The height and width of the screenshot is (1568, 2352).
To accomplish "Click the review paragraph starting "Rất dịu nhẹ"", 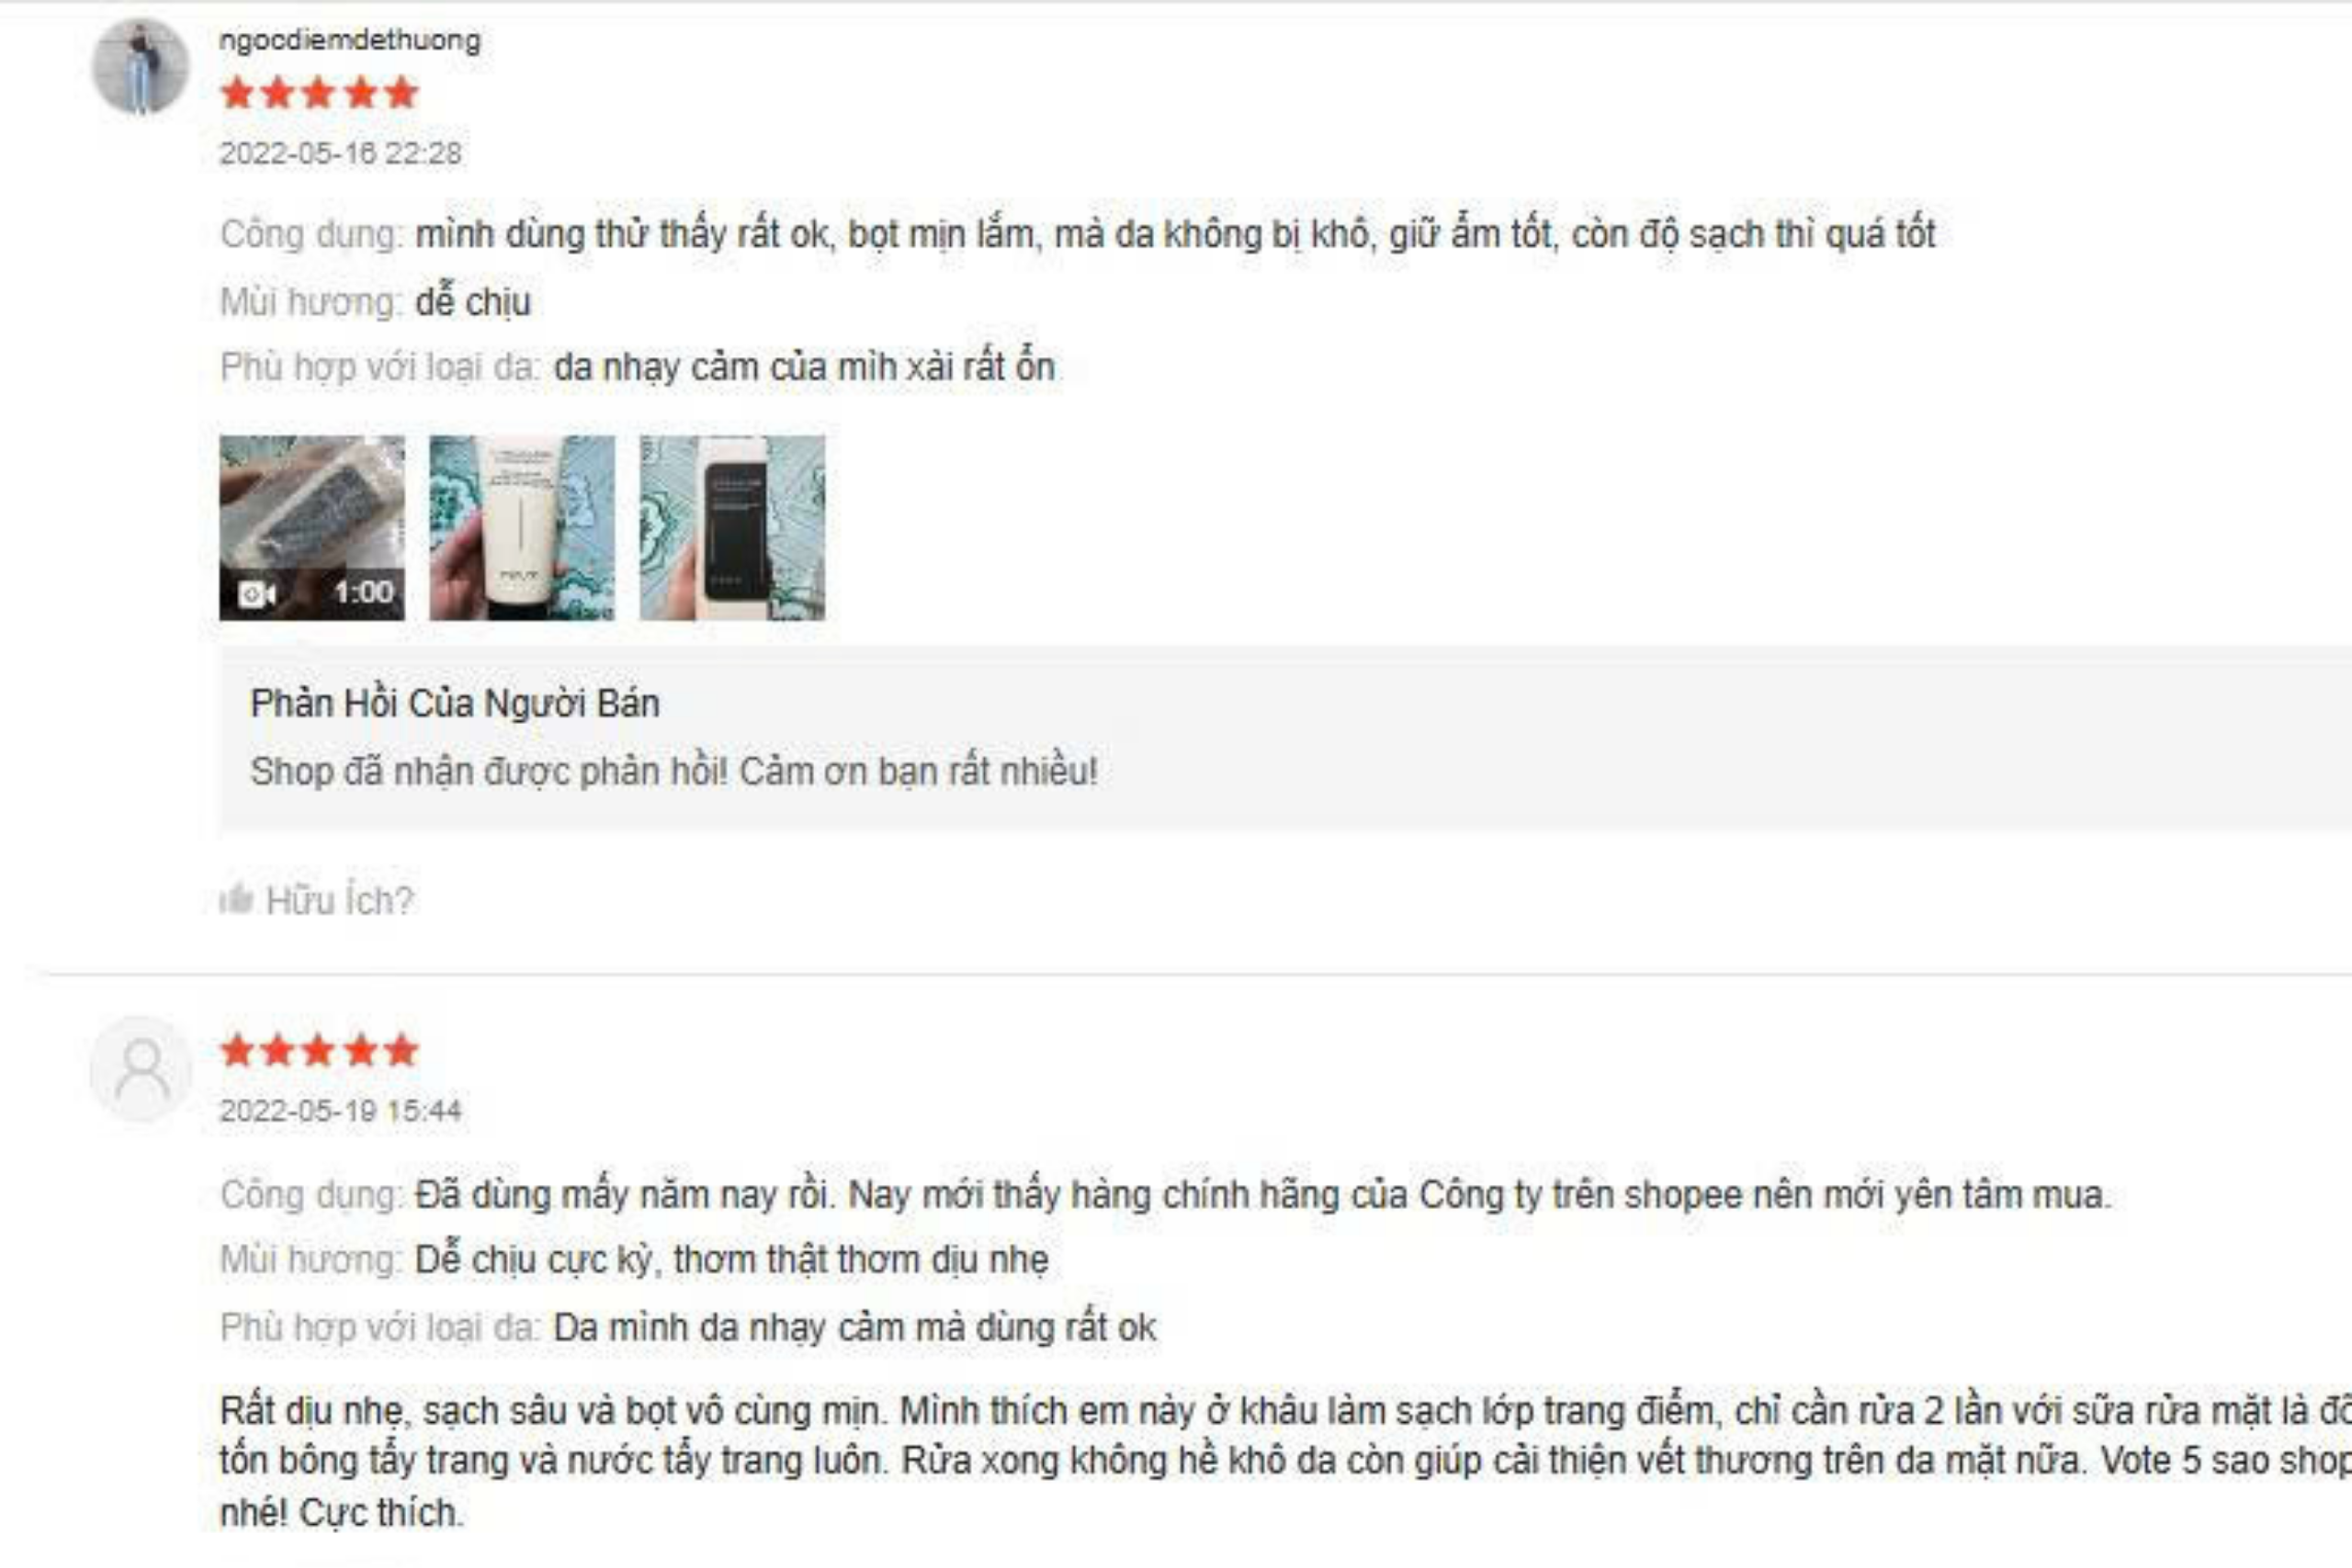I will (1286, 1462).
